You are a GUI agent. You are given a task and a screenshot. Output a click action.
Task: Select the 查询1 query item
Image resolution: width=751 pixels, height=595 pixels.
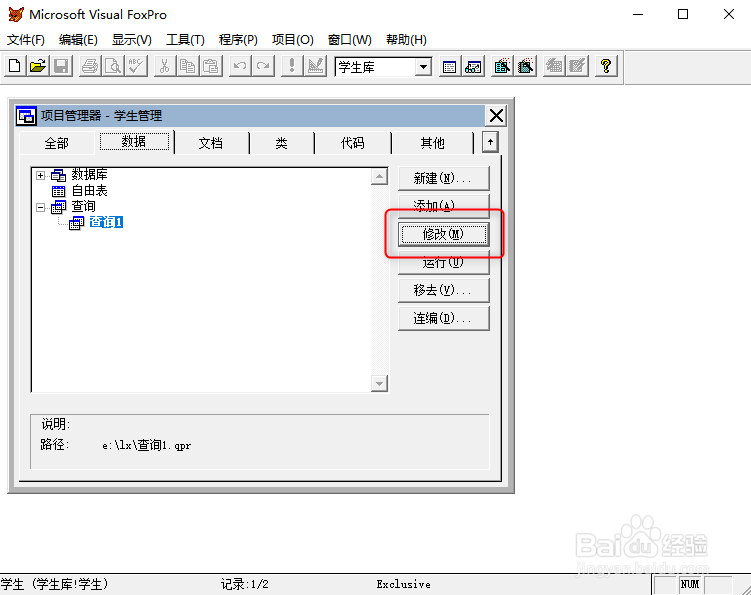coord(106,222)
